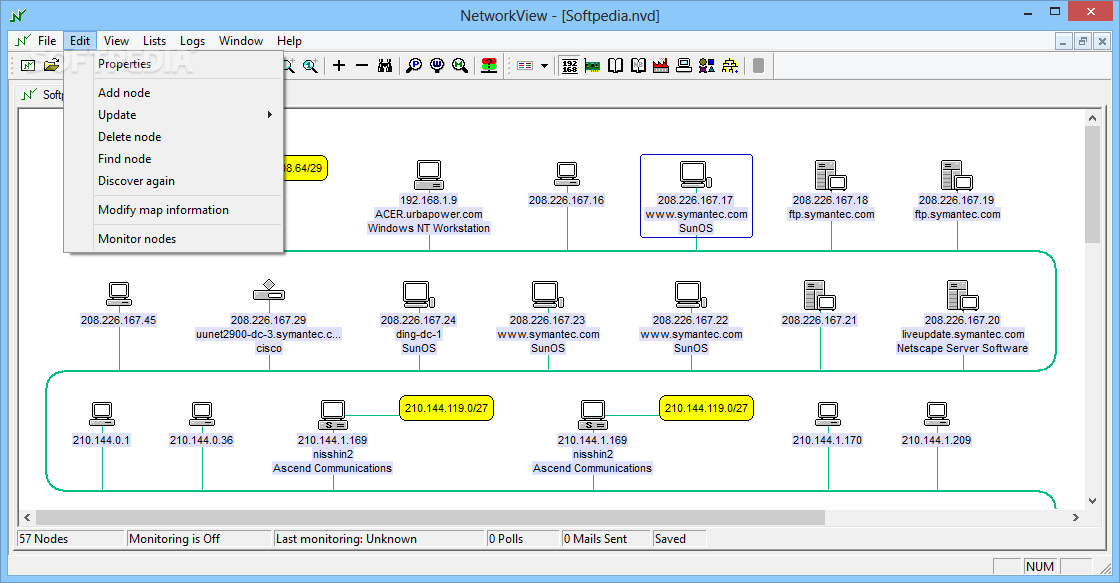1120x583 pixels.
Task: Click the binoculars find icon
Action: 385,66
